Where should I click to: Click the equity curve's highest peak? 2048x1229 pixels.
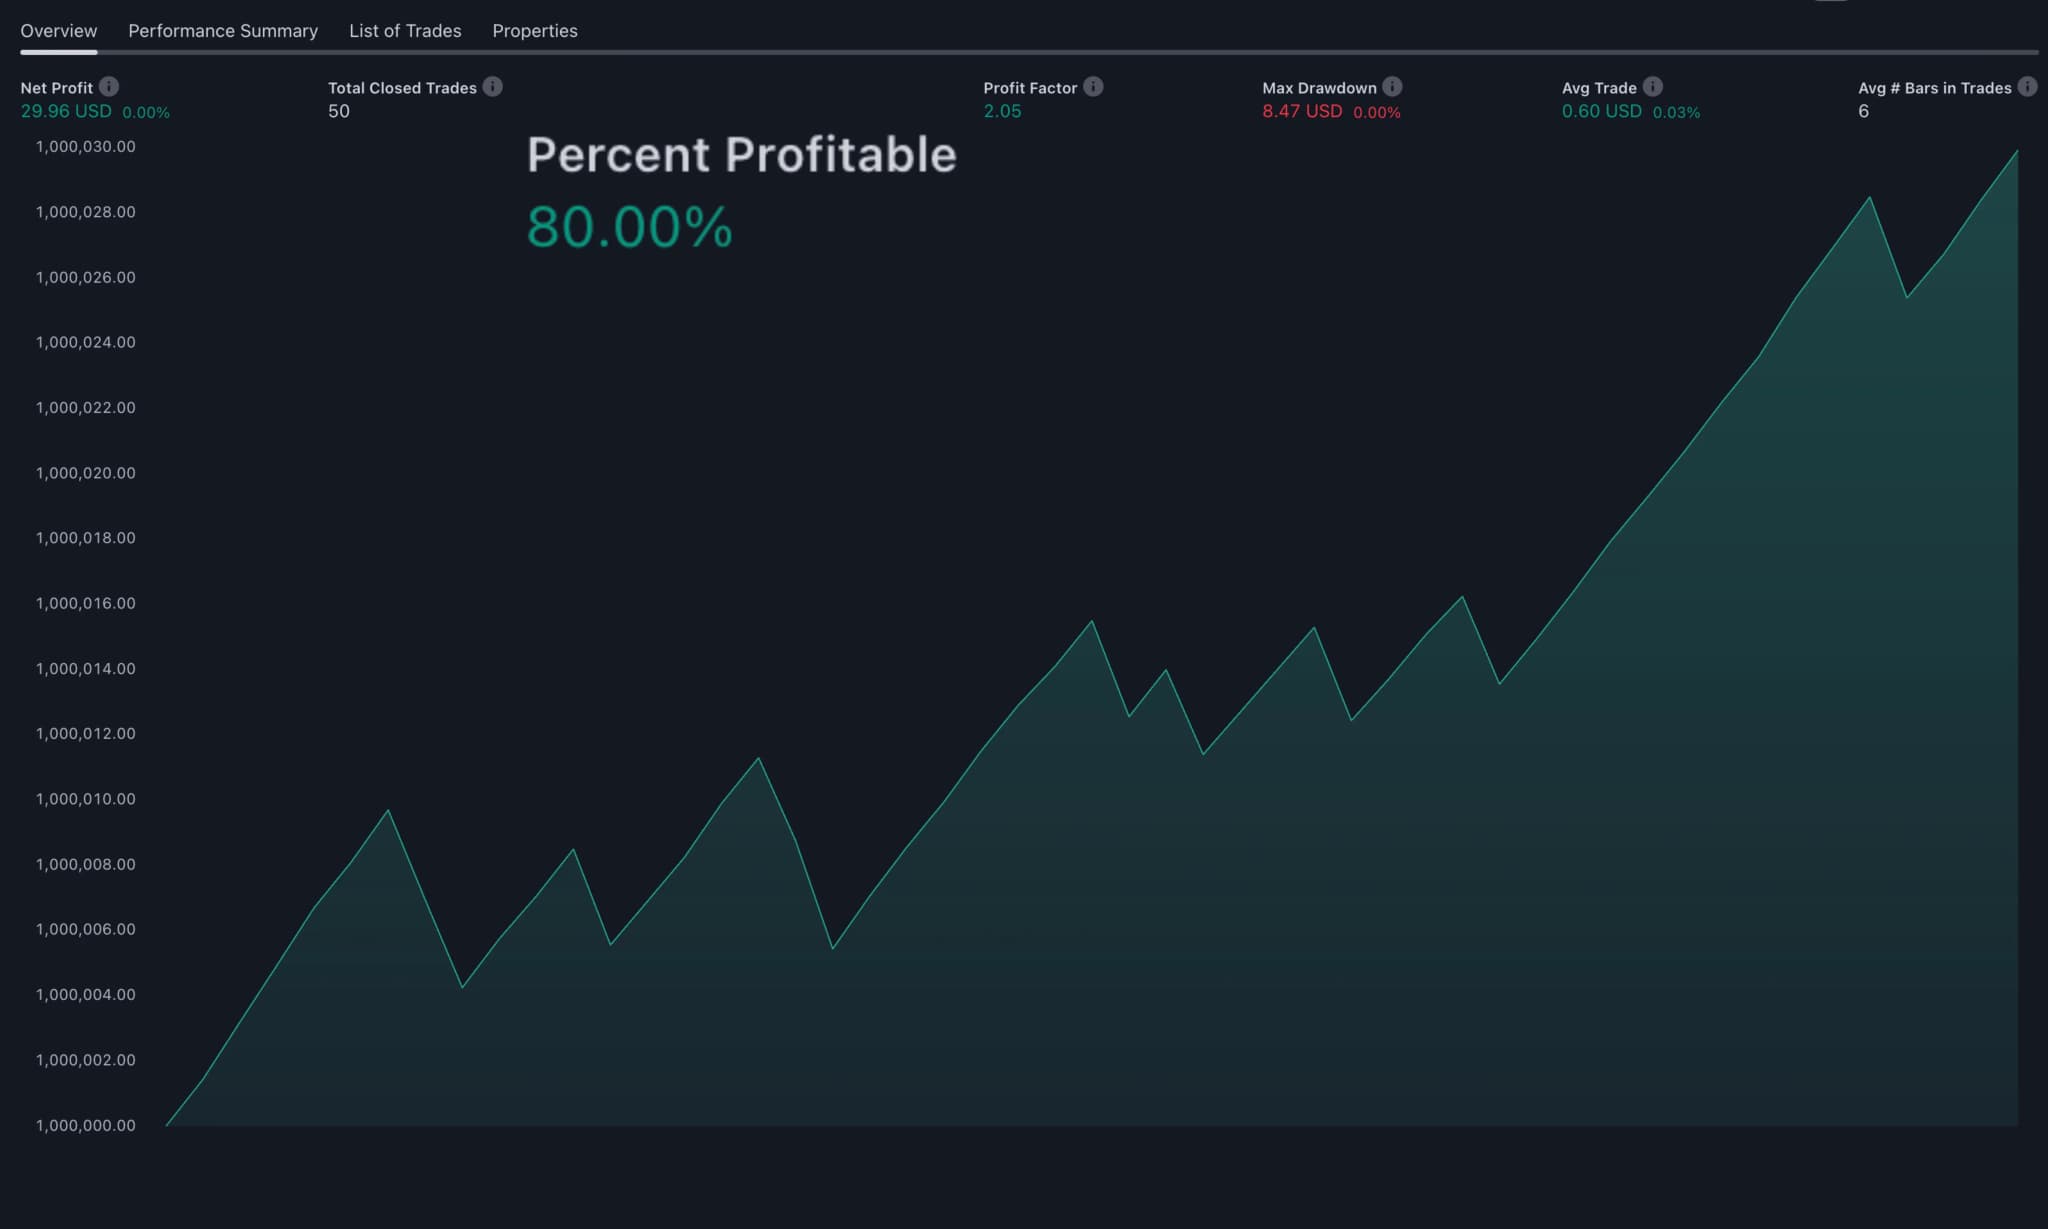pyautogui.click(x=2016, y=152)
